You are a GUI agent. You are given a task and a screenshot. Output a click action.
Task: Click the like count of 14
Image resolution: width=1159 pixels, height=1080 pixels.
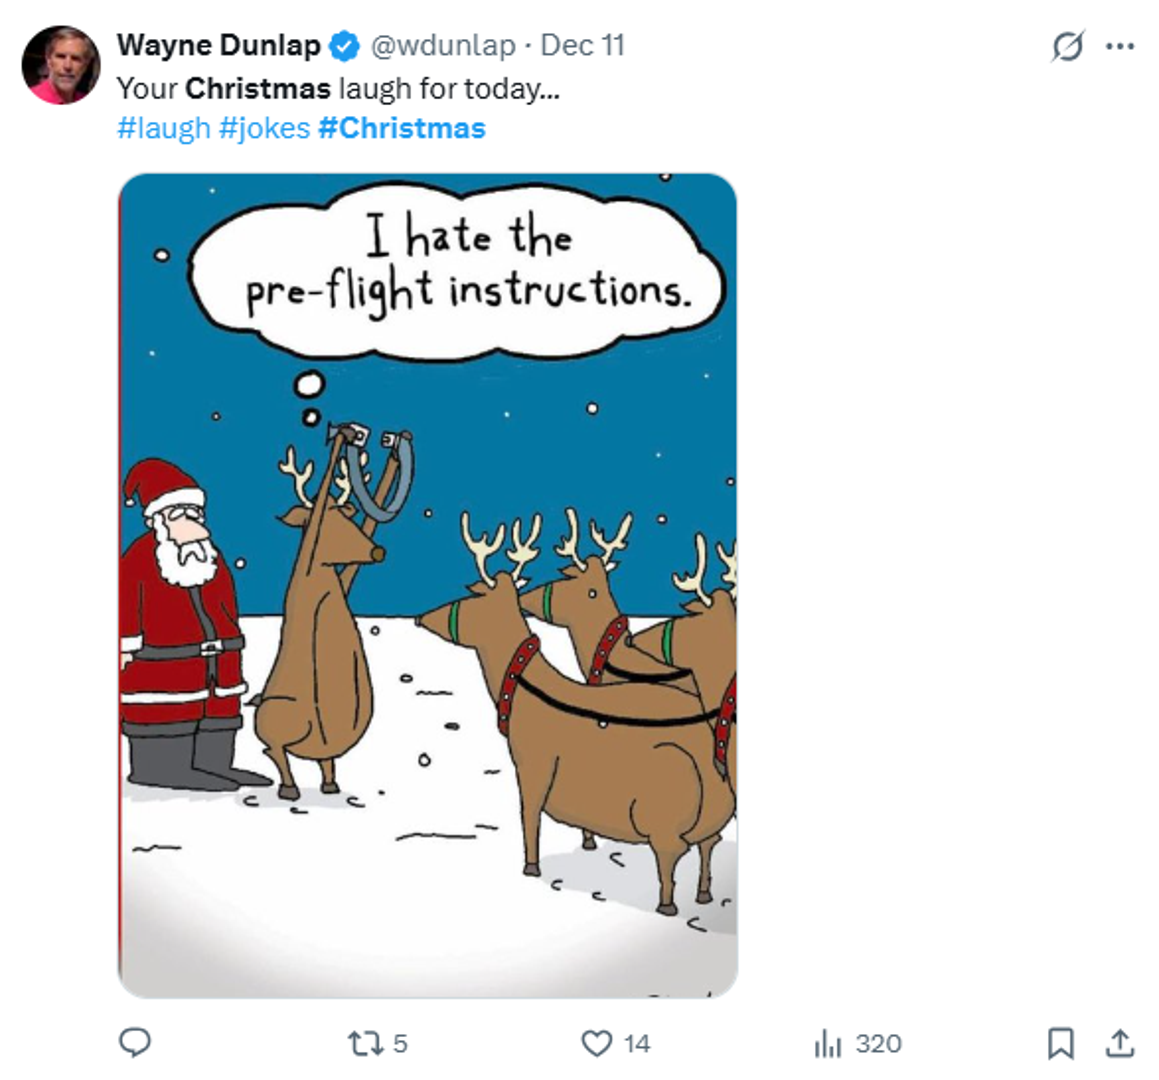637,1044
